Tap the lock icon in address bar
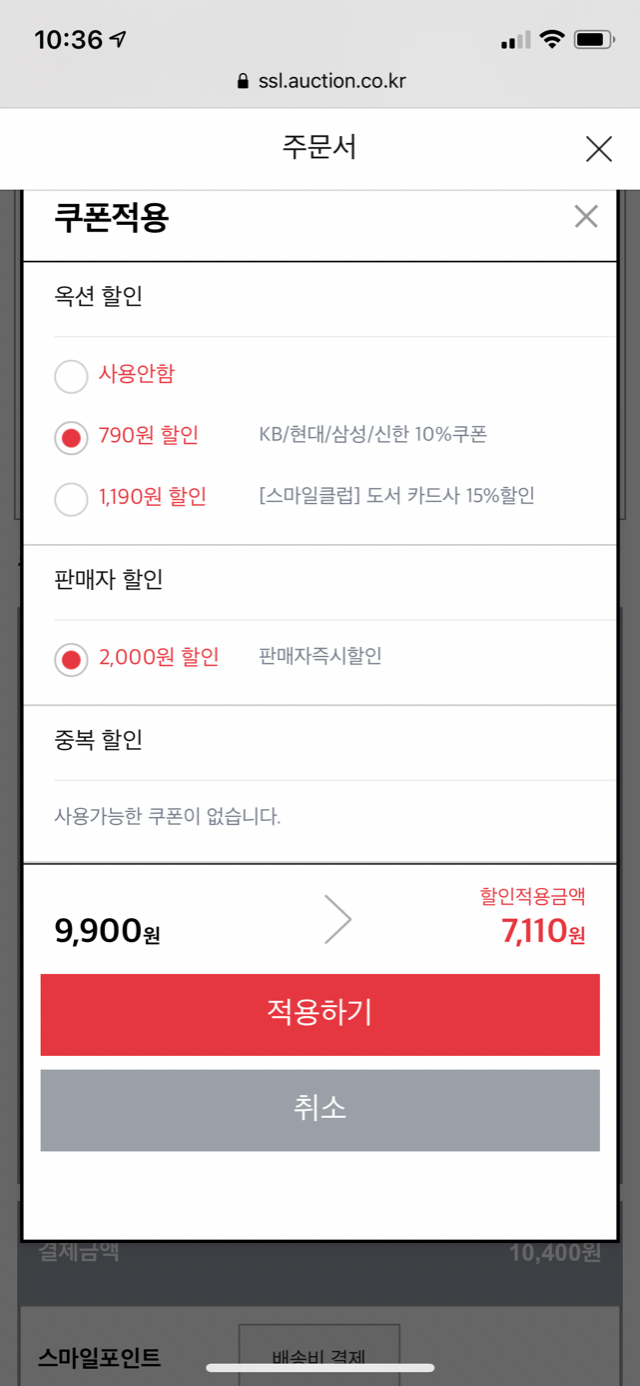Screen dimensions: 640x1386 242,82
